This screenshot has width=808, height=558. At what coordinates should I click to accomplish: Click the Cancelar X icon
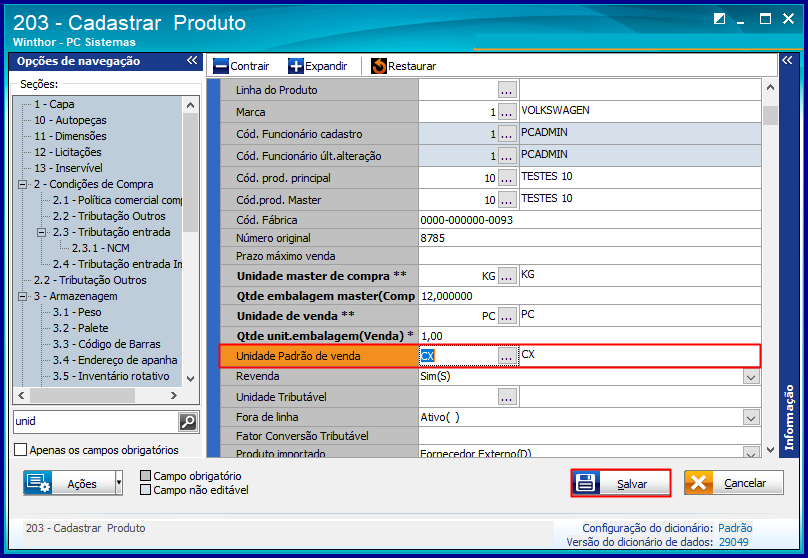click(x=699, y=483)
